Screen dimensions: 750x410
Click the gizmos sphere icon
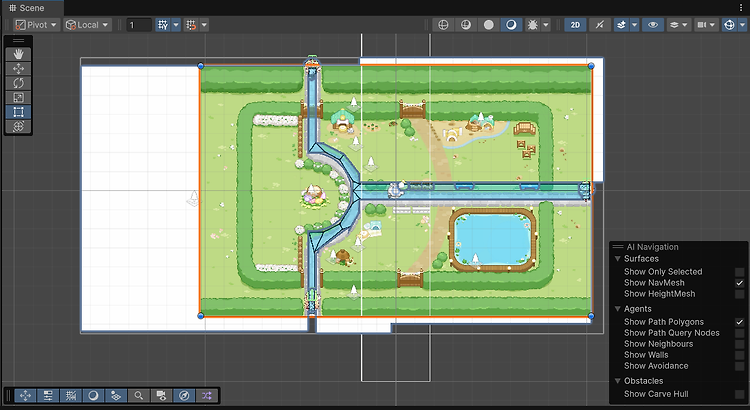click(729, 25)
